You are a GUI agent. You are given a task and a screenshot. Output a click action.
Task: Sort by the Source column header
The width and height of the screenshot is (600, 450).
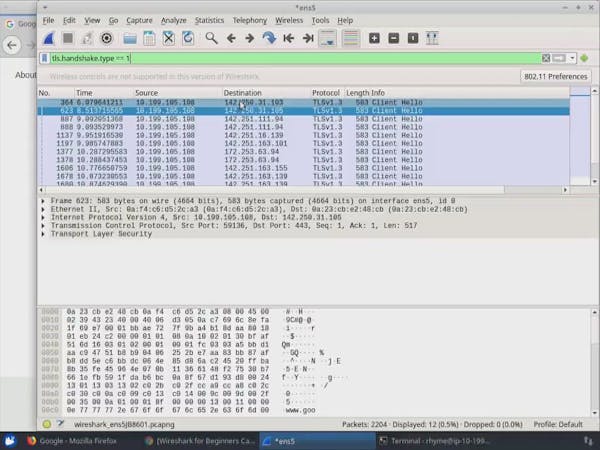click(178, 93)
